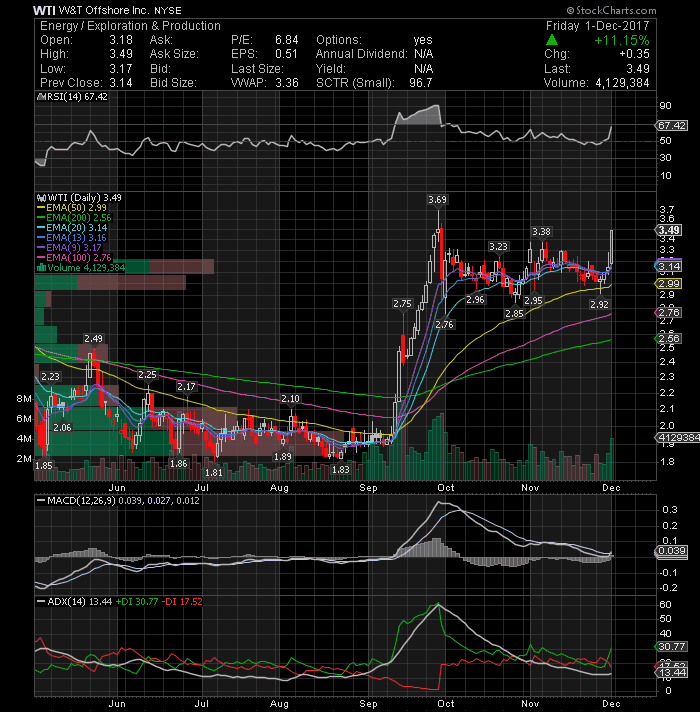The image size is (700, 712).
Task: Click the volume bars icon in the legend
Action: 41,267
